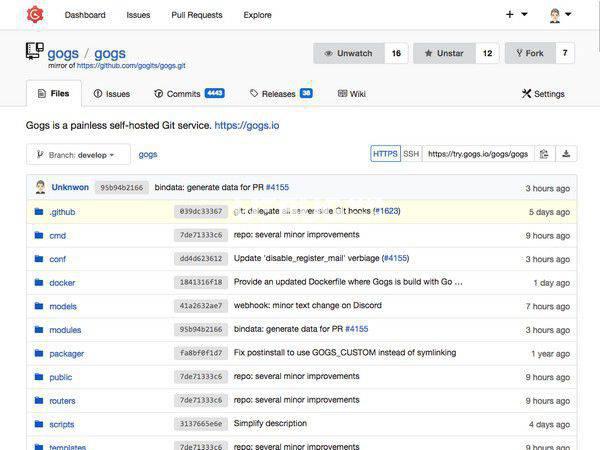Click the gogs breadcrumb path link

coord(148,155)
